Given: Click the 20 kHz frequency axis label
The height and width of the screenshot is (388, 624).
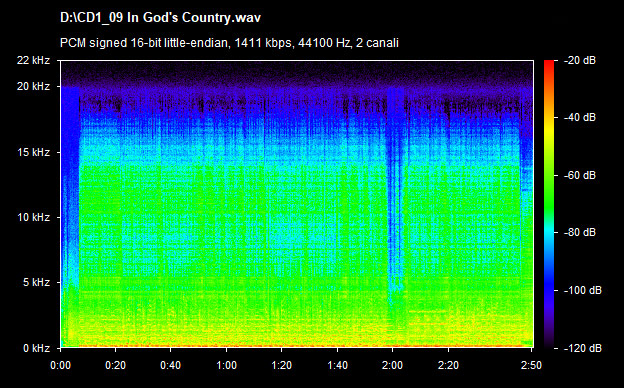Looking at the screenshot, I should (x=33, y=86).
